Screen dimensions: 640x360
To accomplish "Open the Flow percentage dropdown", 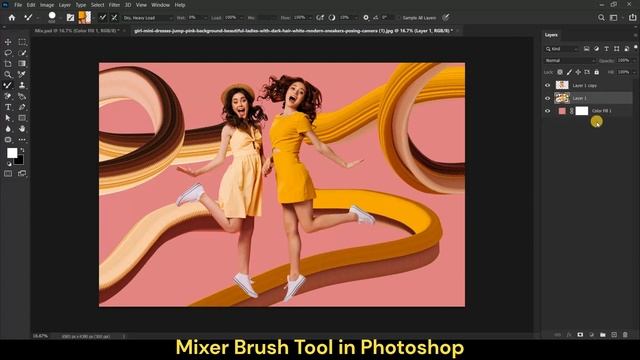I will point(310,18).
